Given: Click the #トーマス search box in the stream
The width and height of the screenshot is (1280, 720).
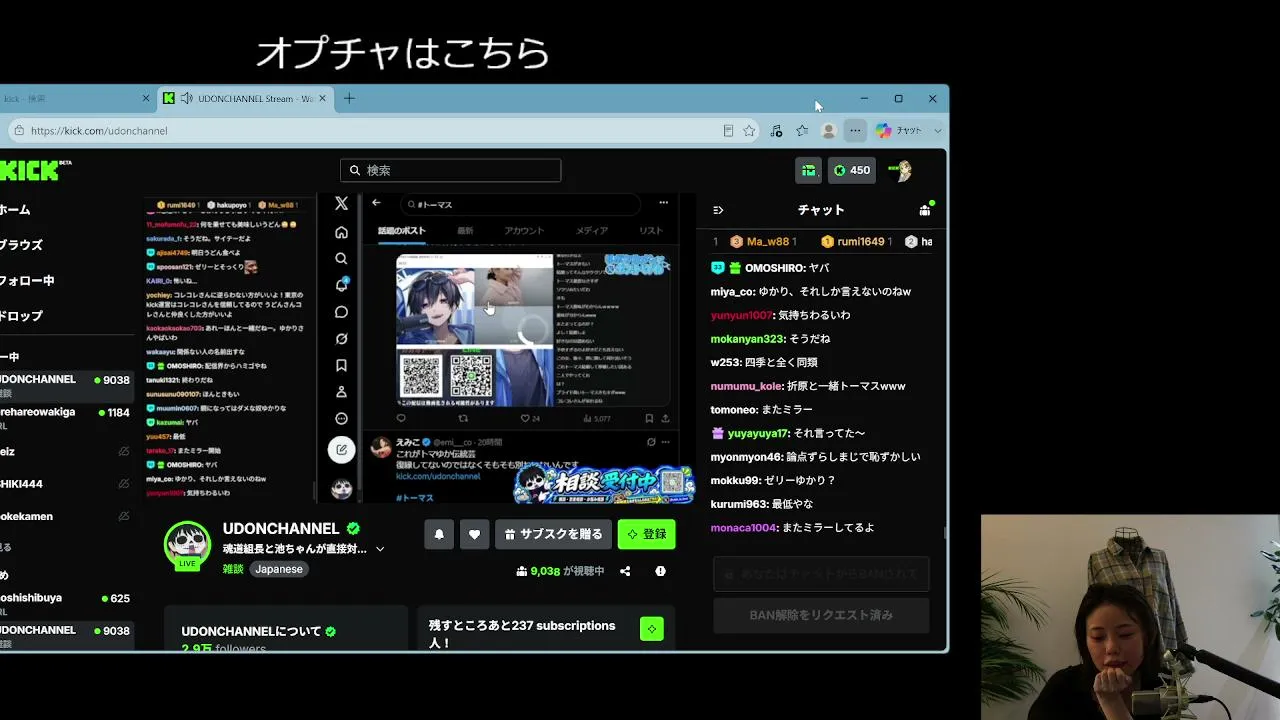Looking at the screenshot, I should [x=520, y=204].
